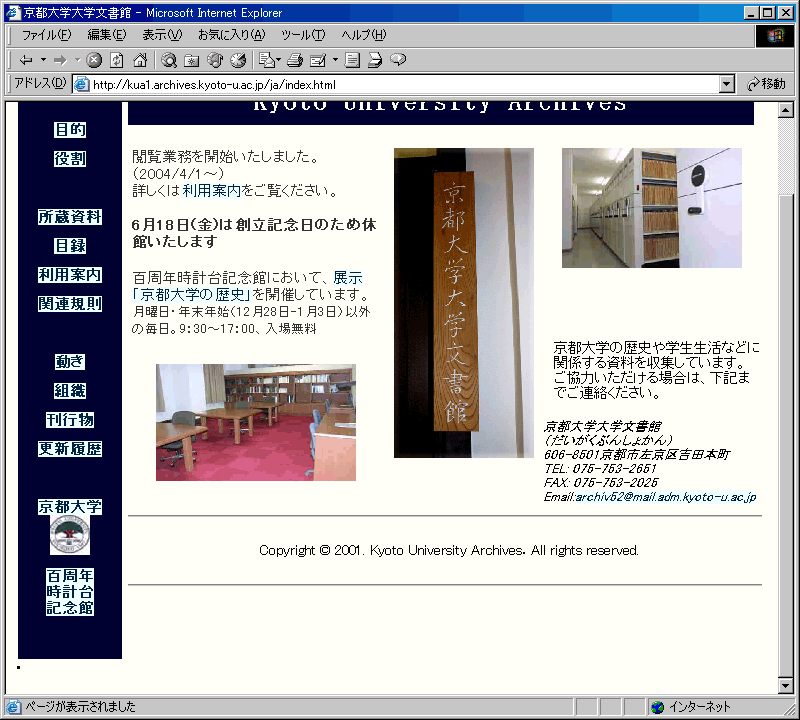Click the reading room photo
Screen dimensions: 800x720
[256, 423]
